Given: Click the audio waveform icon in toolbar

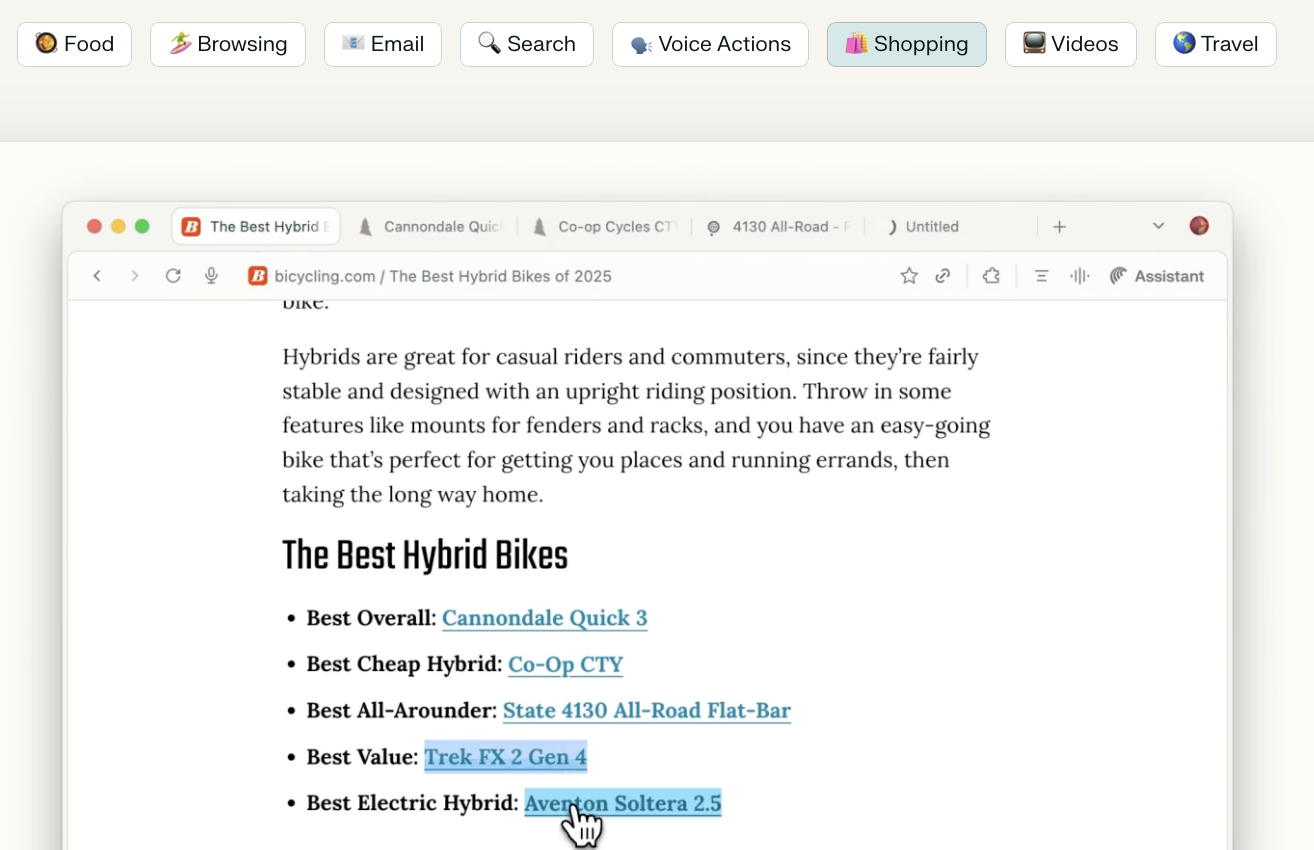Looking at the screenshot, I should (x=1079, y=276).
